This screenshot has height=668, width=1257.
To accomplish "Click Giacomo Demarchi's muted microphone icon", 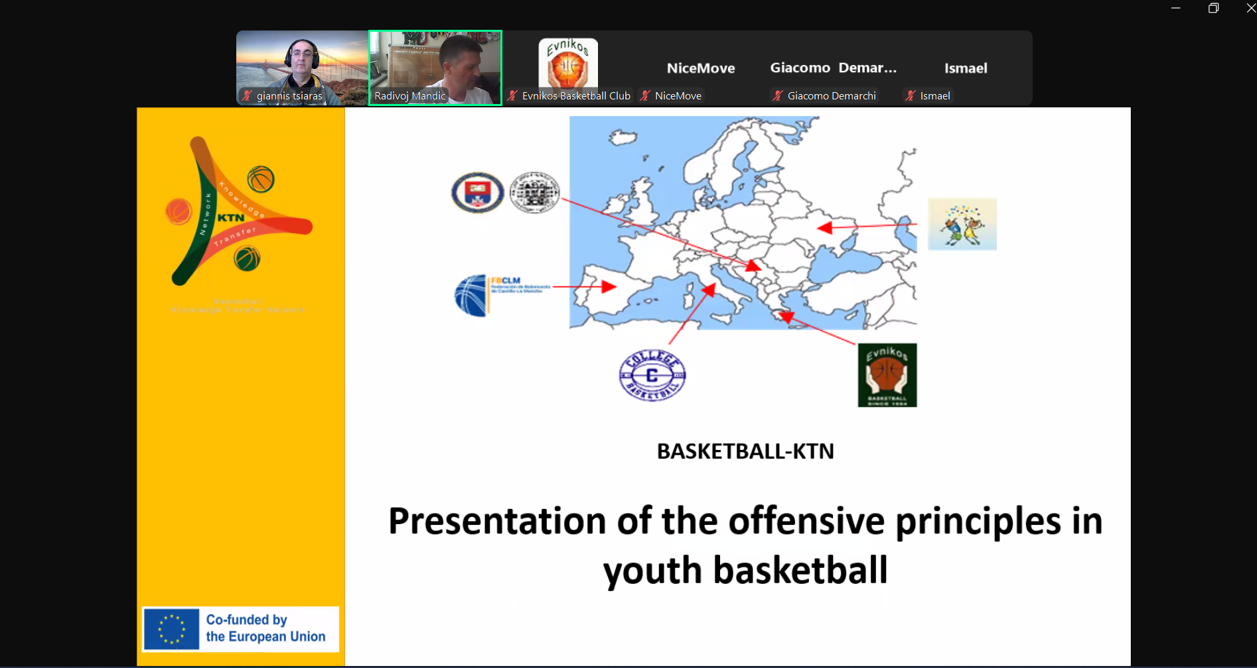I will click(x=778, y=96).
